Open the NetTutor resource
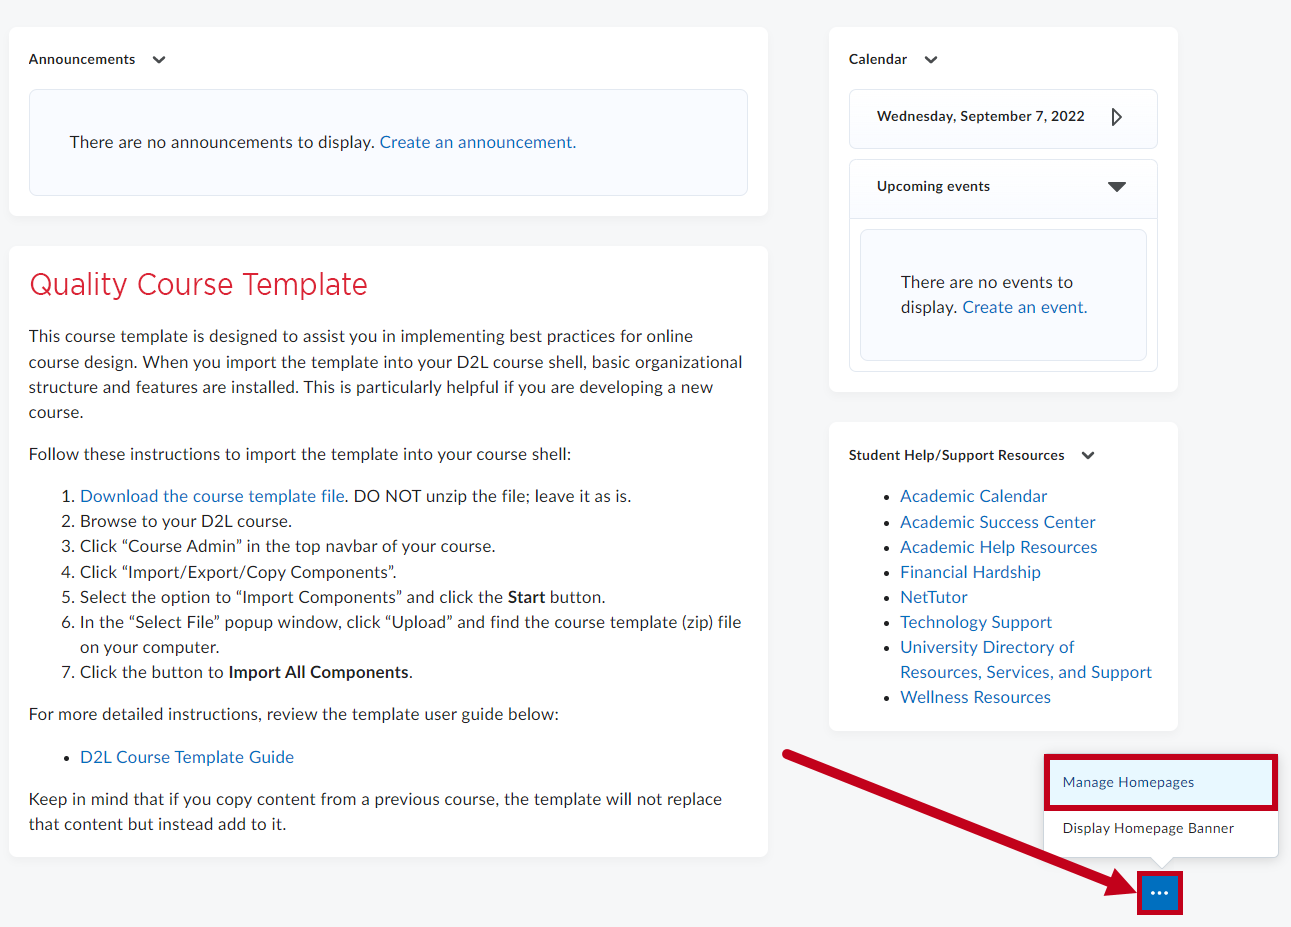Image resolution: width=1291 pixels, height=927 pixels. [x=933, y=597]
